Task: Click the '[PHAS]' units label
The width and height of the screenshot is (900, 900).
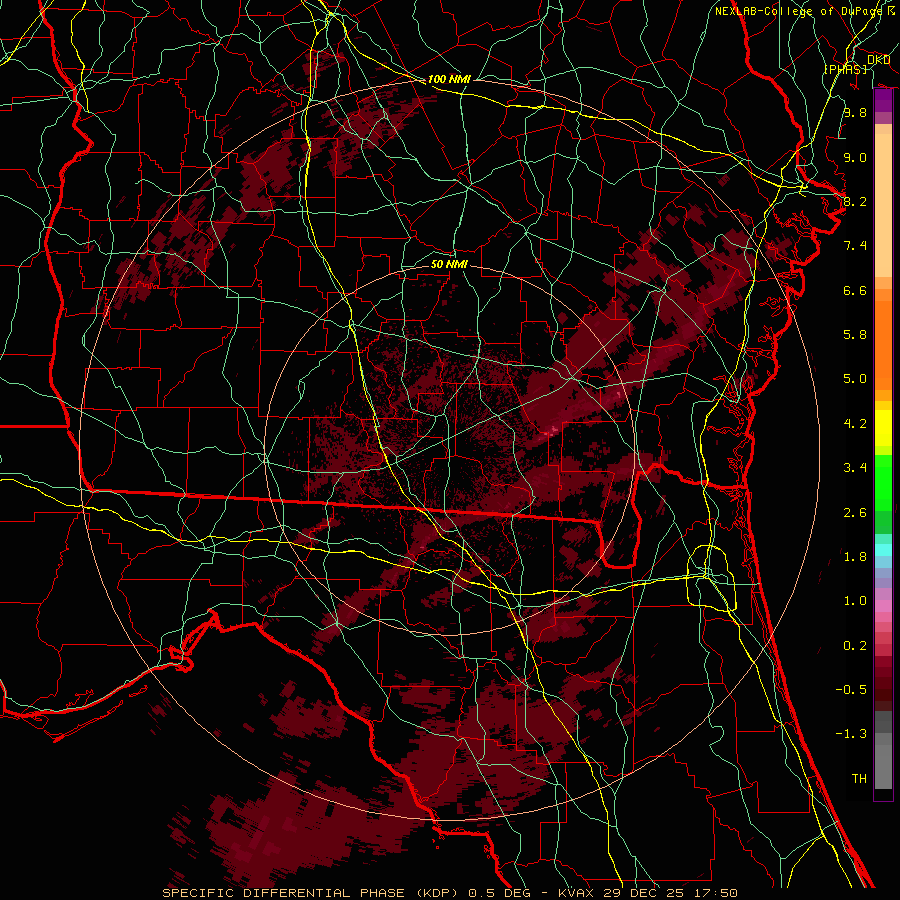Action: coord(845,69)
